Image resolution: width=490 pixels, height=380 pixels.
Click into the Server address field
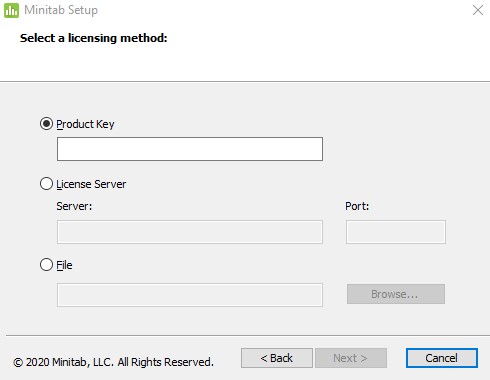190,232
